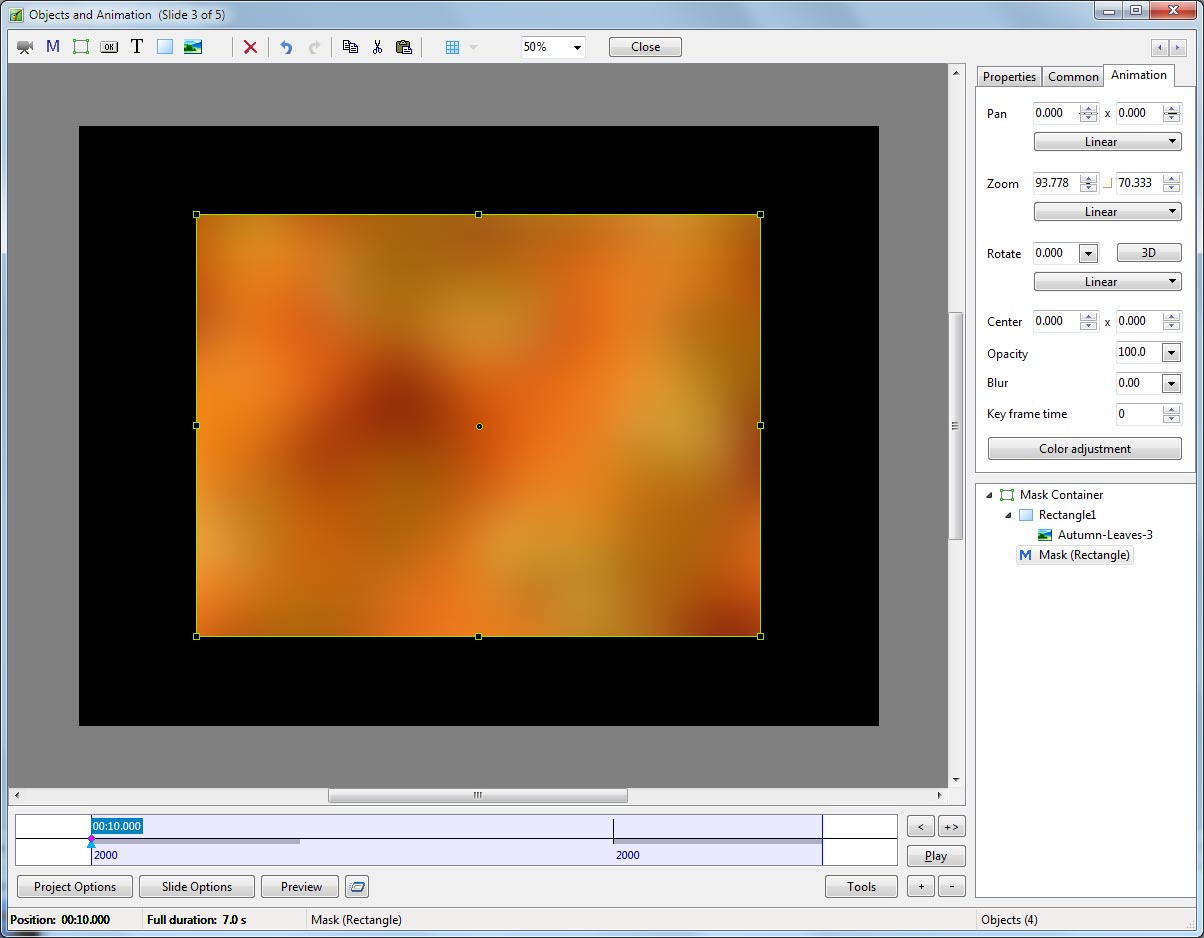
Task: Add a Button object (OK icon)
Action: (109, 47)
